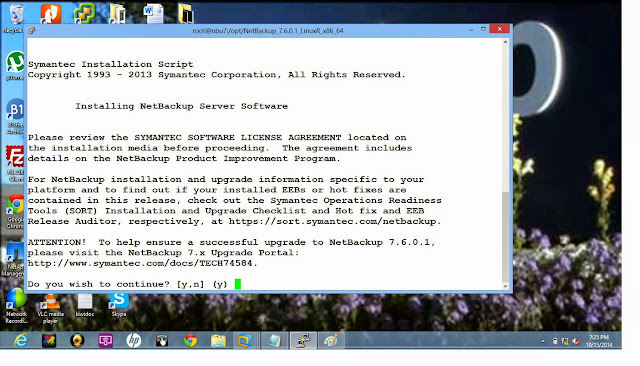Click the 'ATTENTION!' upgrade notice line
The width and height of the screenshot is (640, 366).
coord(231,242)
